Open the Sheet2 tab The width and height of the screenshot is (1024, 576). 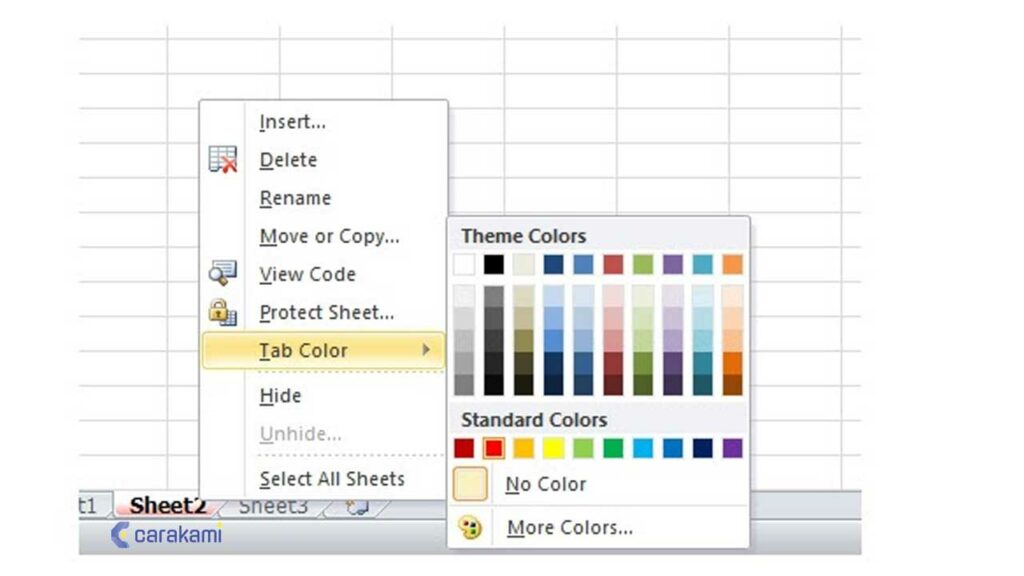pos(166,505)
